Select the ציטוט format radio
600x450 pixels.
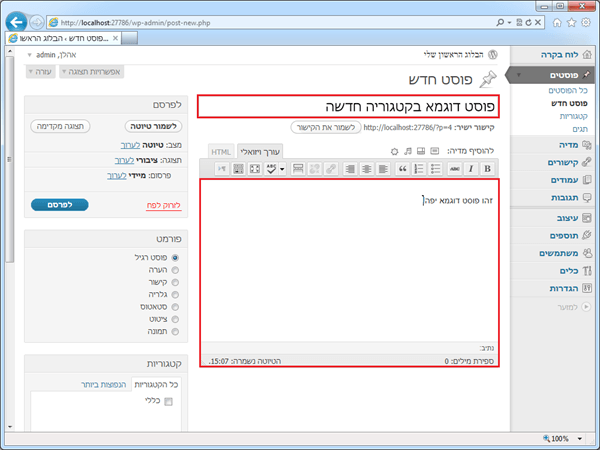tap(175, 319)
